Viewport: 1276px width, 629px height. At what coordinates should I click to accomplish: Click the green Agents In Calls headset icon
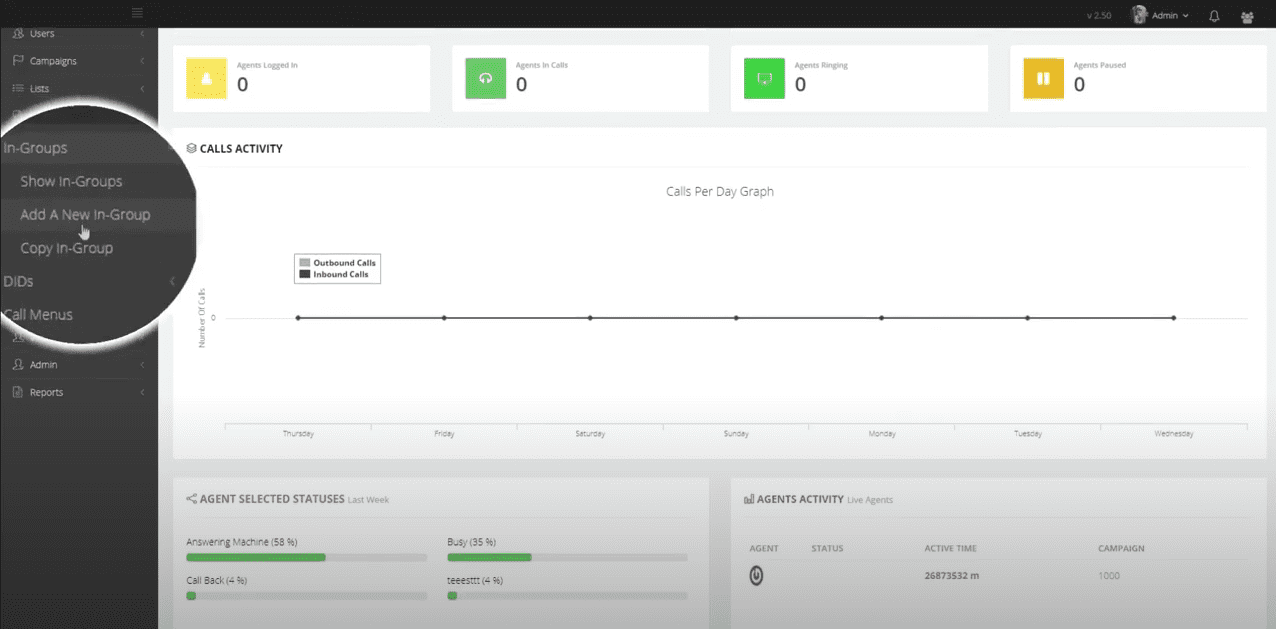point(486,79)
